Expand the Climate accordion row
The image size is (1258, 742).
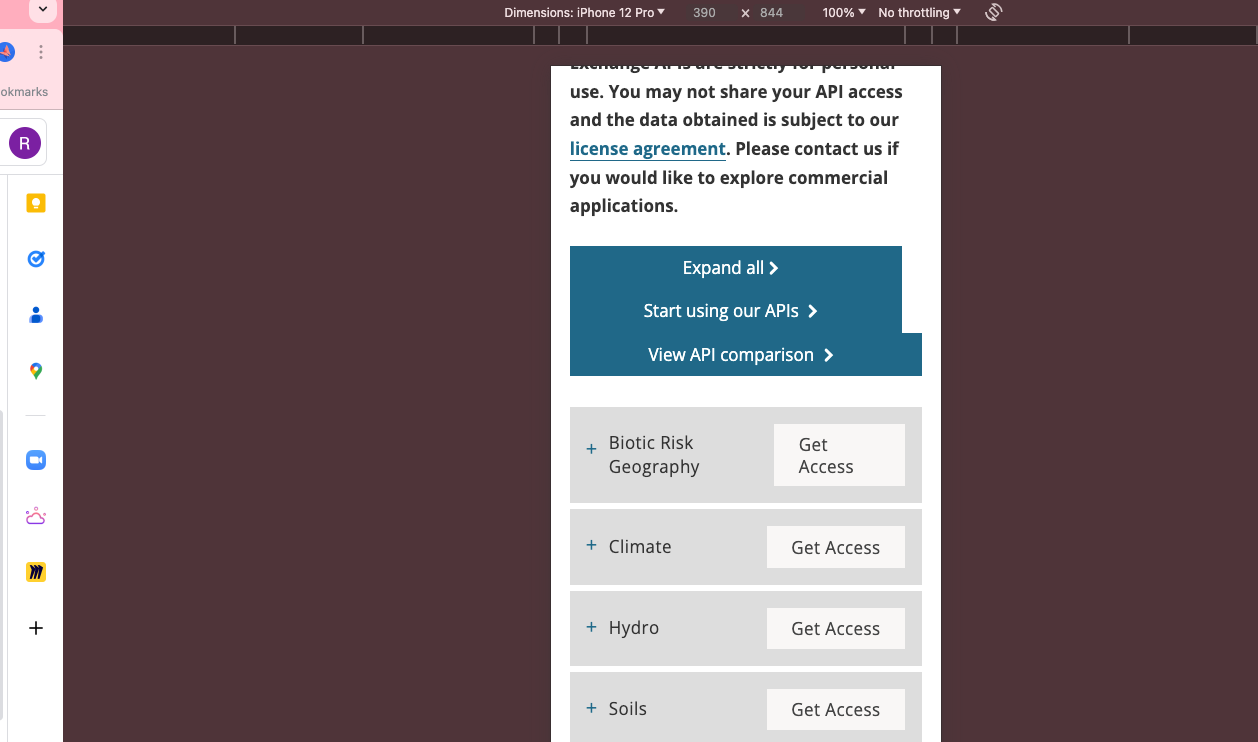point(591,546)
